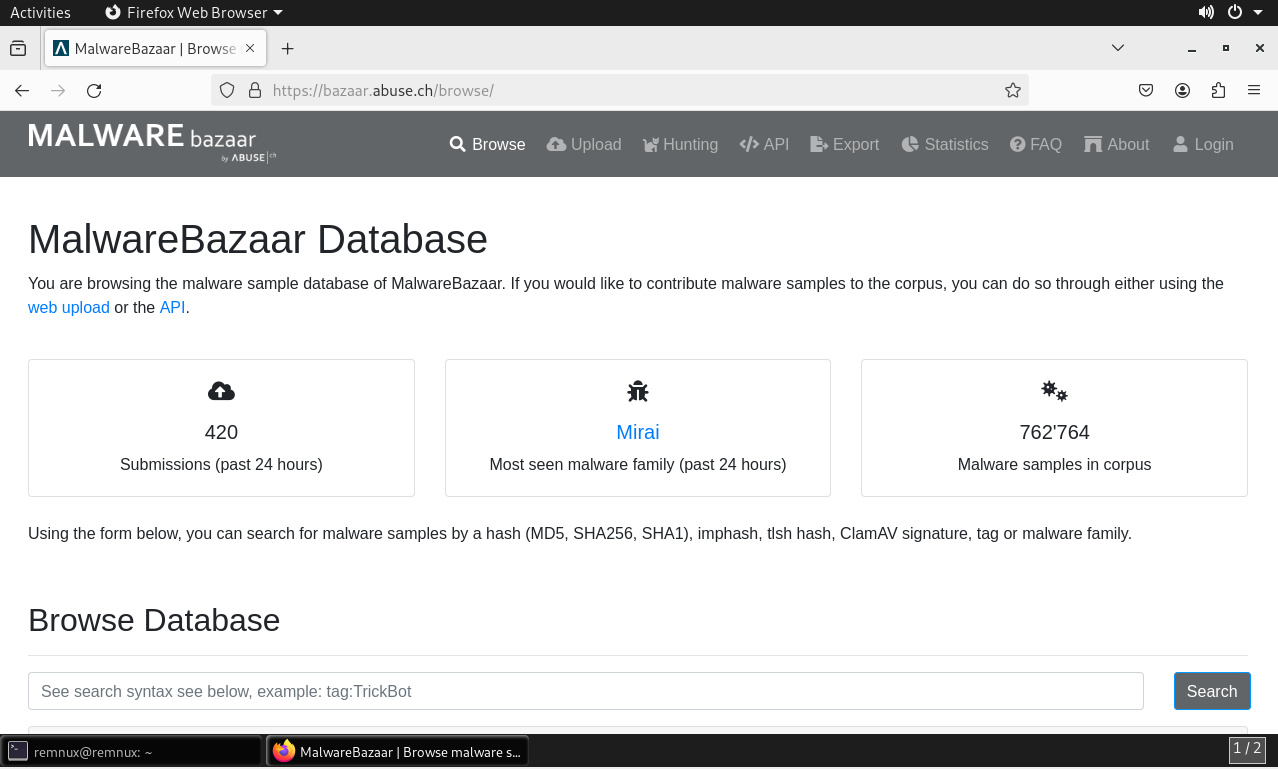Open the Firefox extensions puzzle icon
This screenshot has width=1278, height=769.
click(x=1218, y=90)
